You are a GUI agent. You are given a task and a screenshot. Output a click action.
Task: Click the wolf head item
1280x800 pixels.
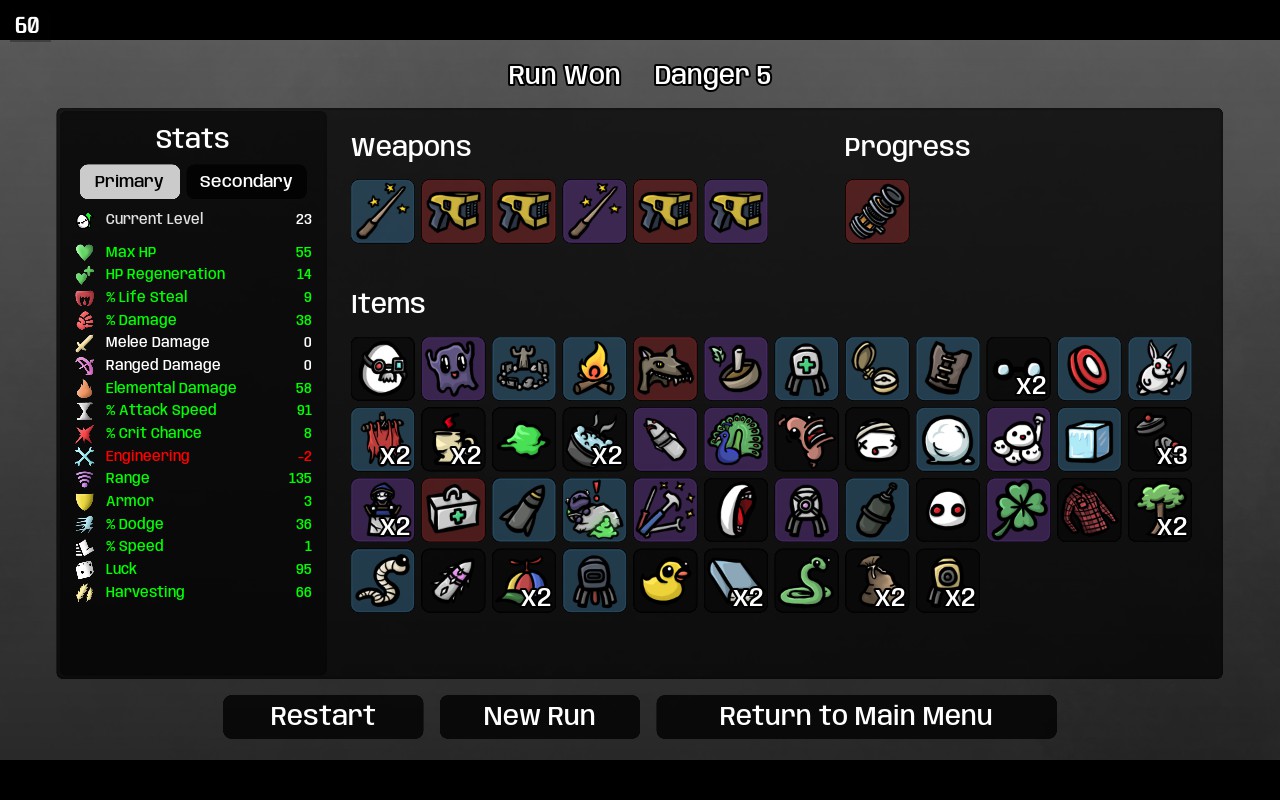click(x=665, y=369)
